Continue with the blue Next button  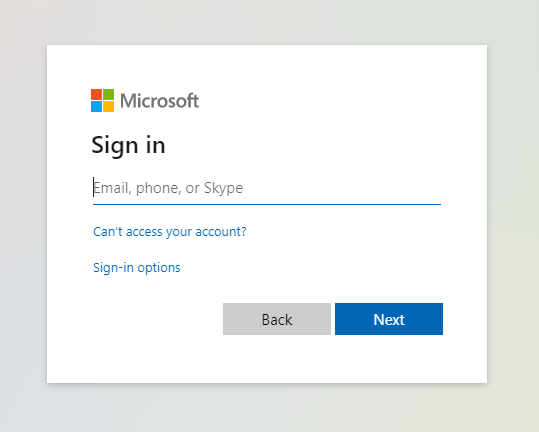pos(389,319)
